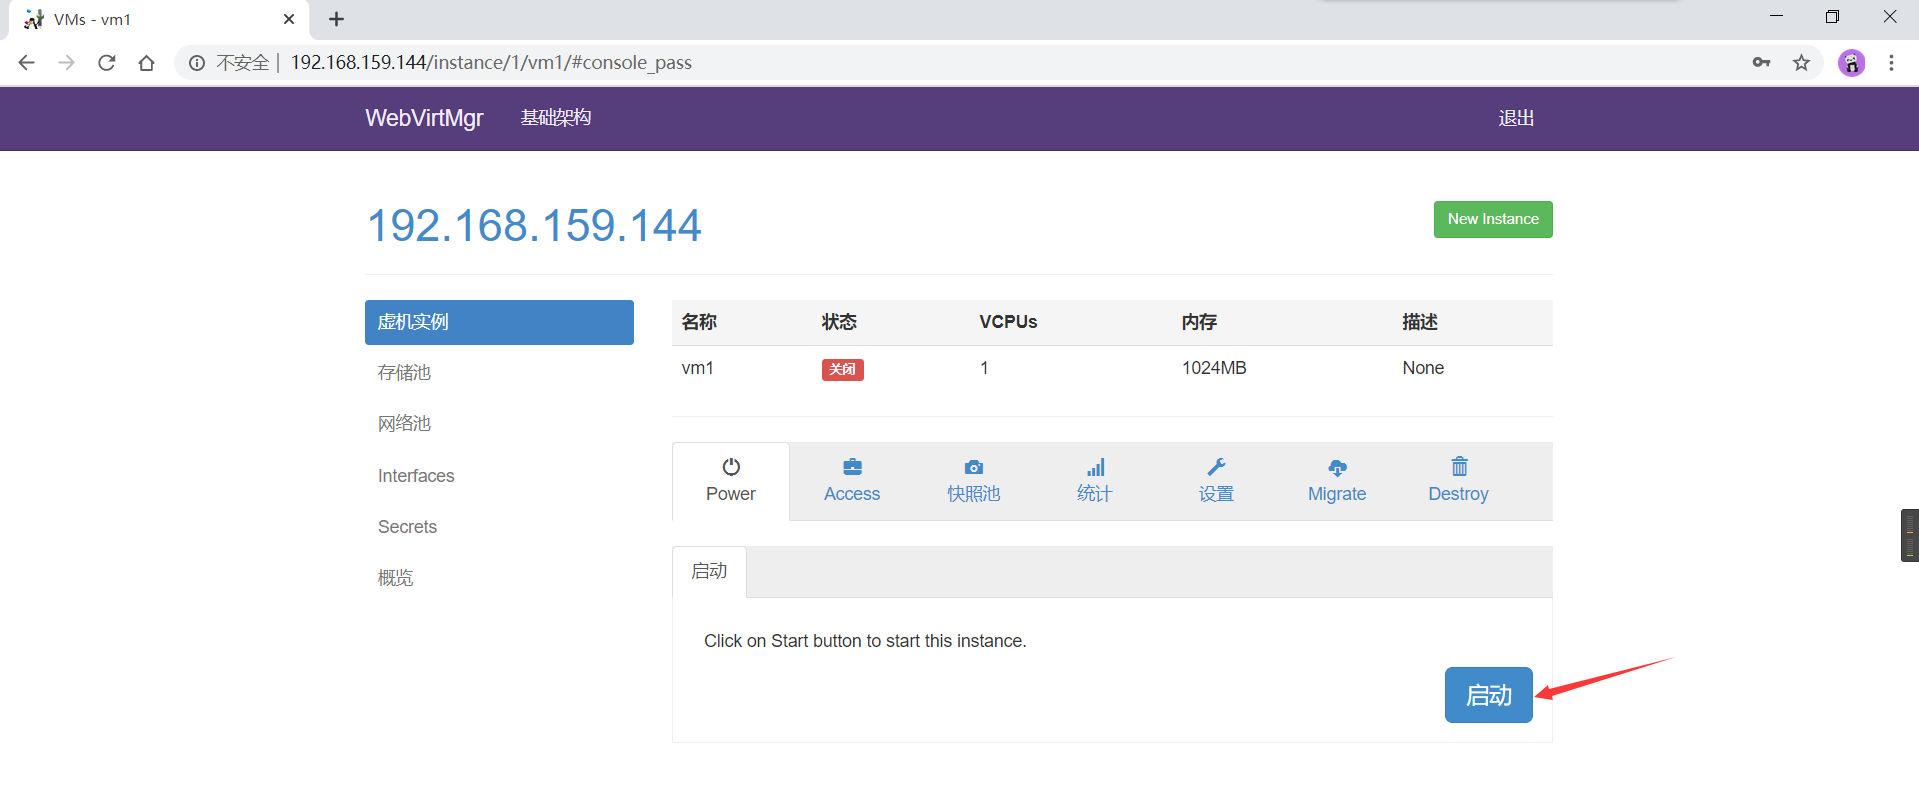The image size is (1919, 786).
Task: Close the VMs - vm1 tab
Action: (x=289, y=19)
